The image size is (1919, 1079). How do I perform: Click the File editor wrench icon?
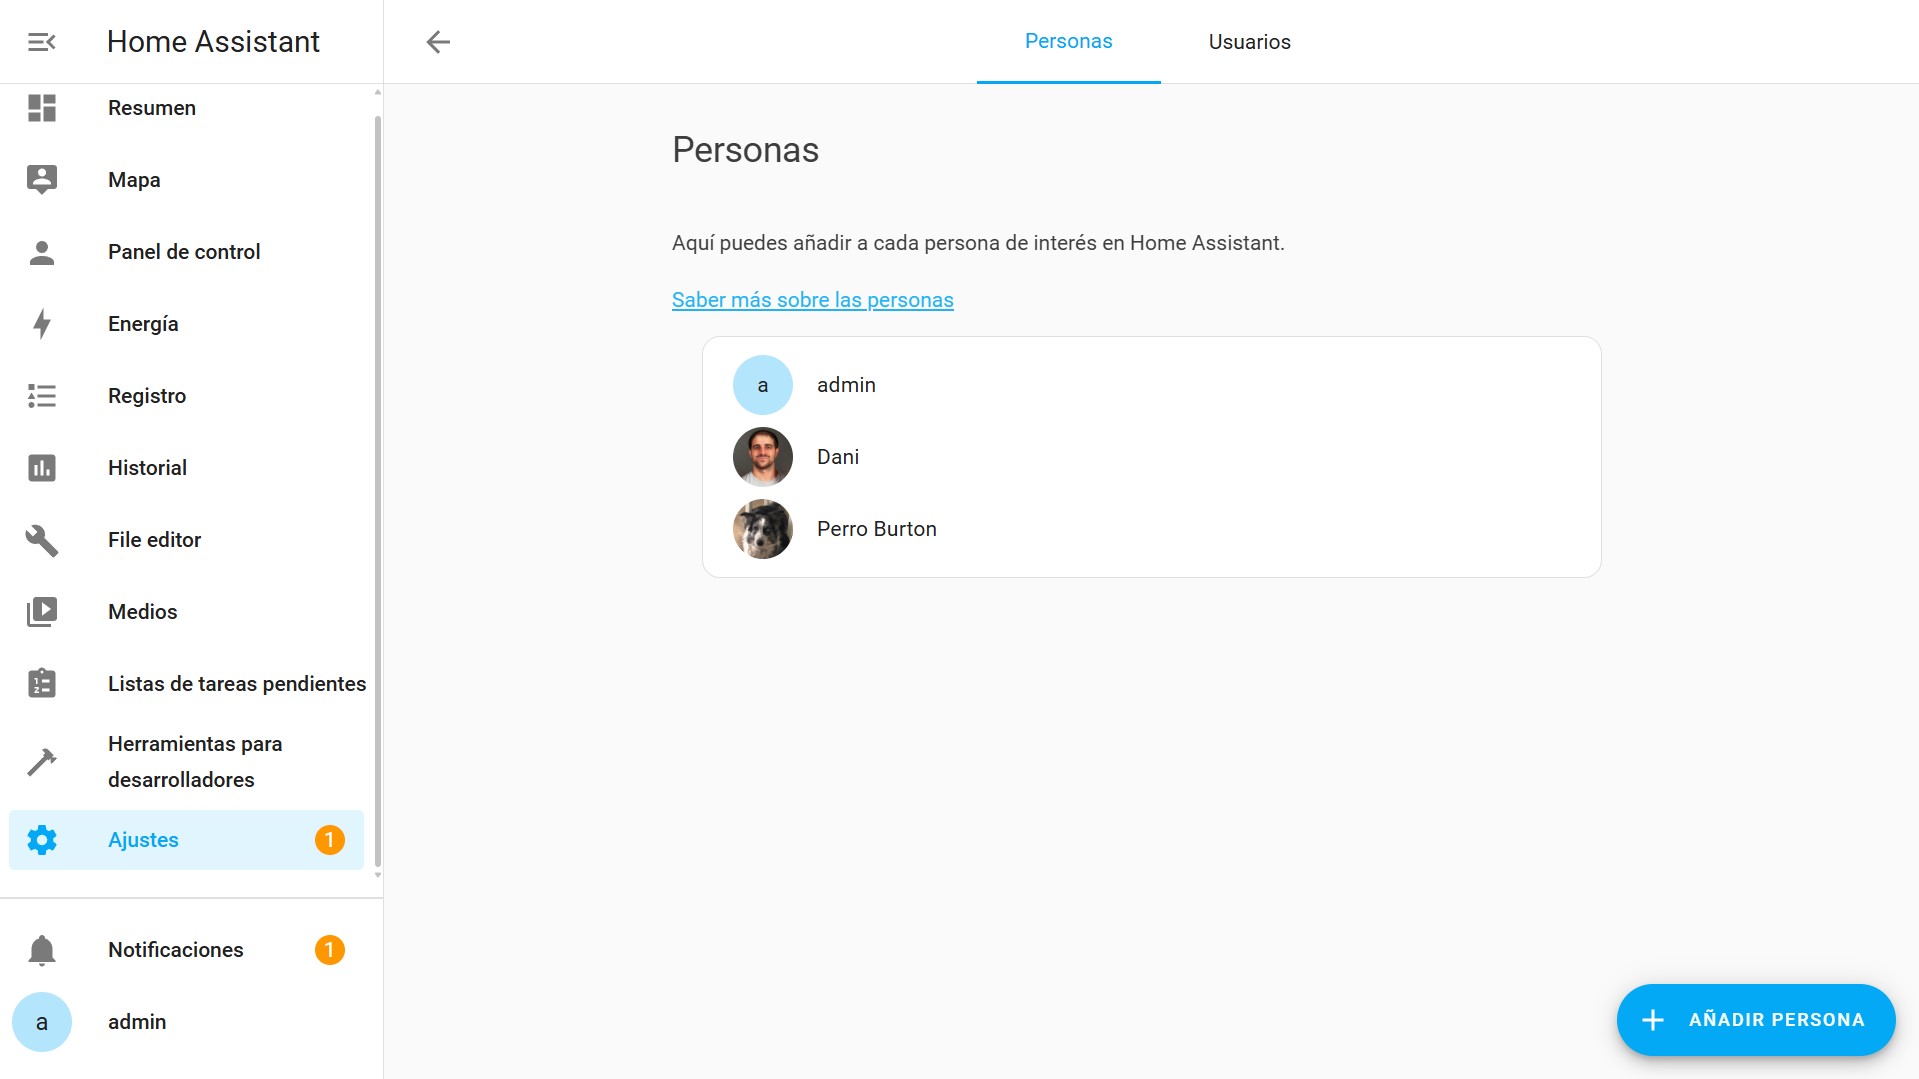(41, 540)
